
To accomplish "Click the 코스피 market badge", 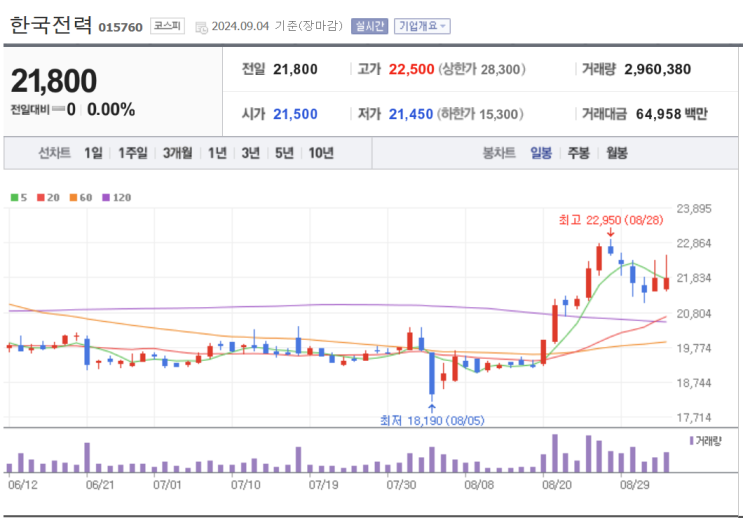I will point(166,26).
